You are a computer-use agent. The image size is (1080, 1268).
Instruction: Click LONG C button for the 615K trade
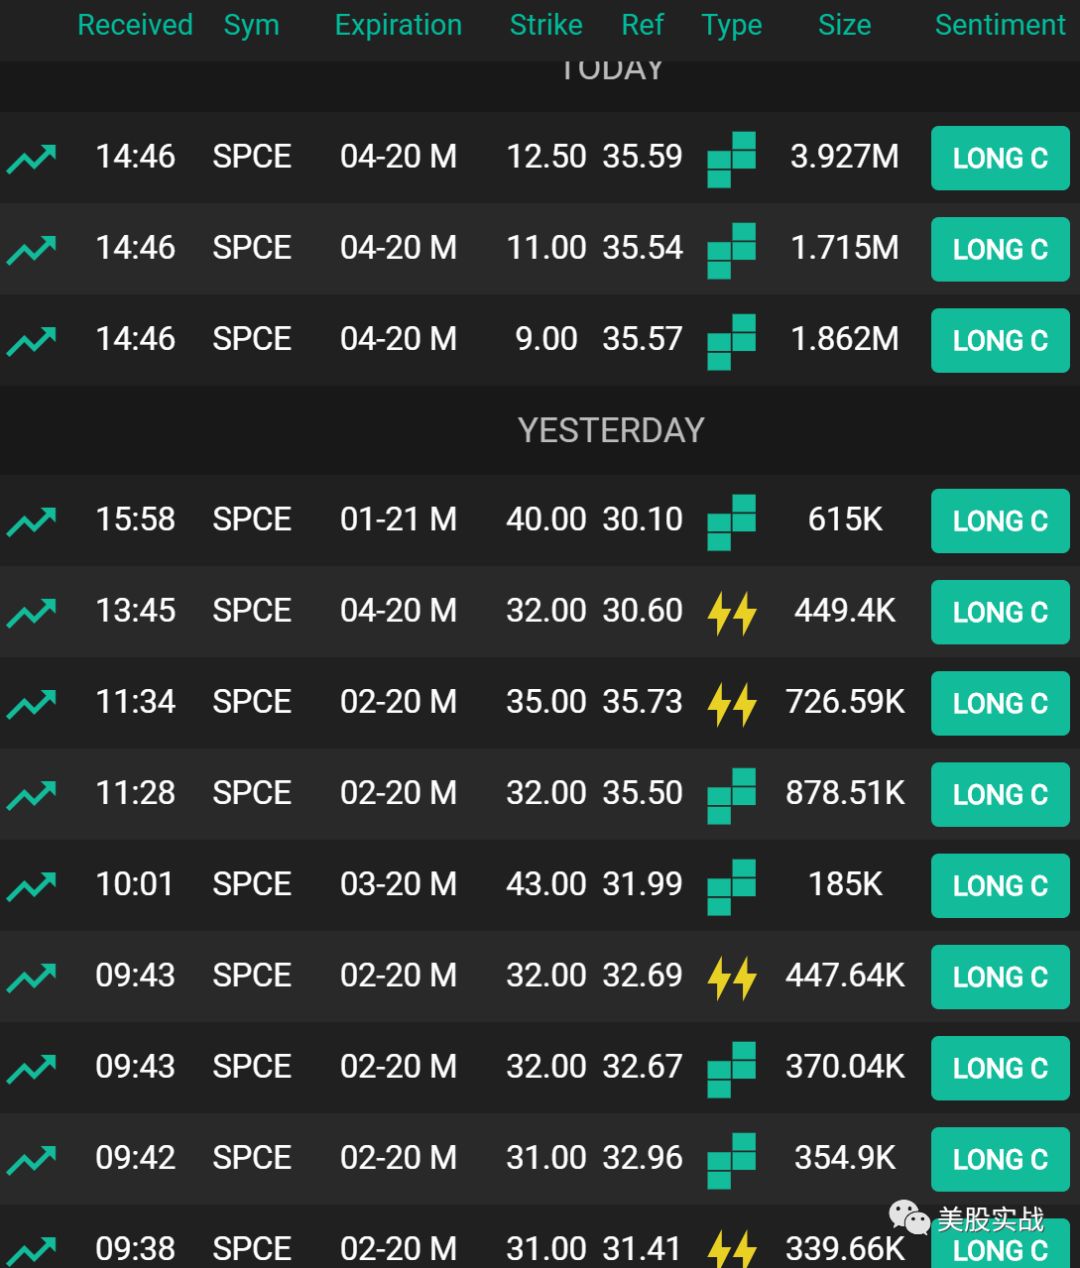coord(1000,521)
